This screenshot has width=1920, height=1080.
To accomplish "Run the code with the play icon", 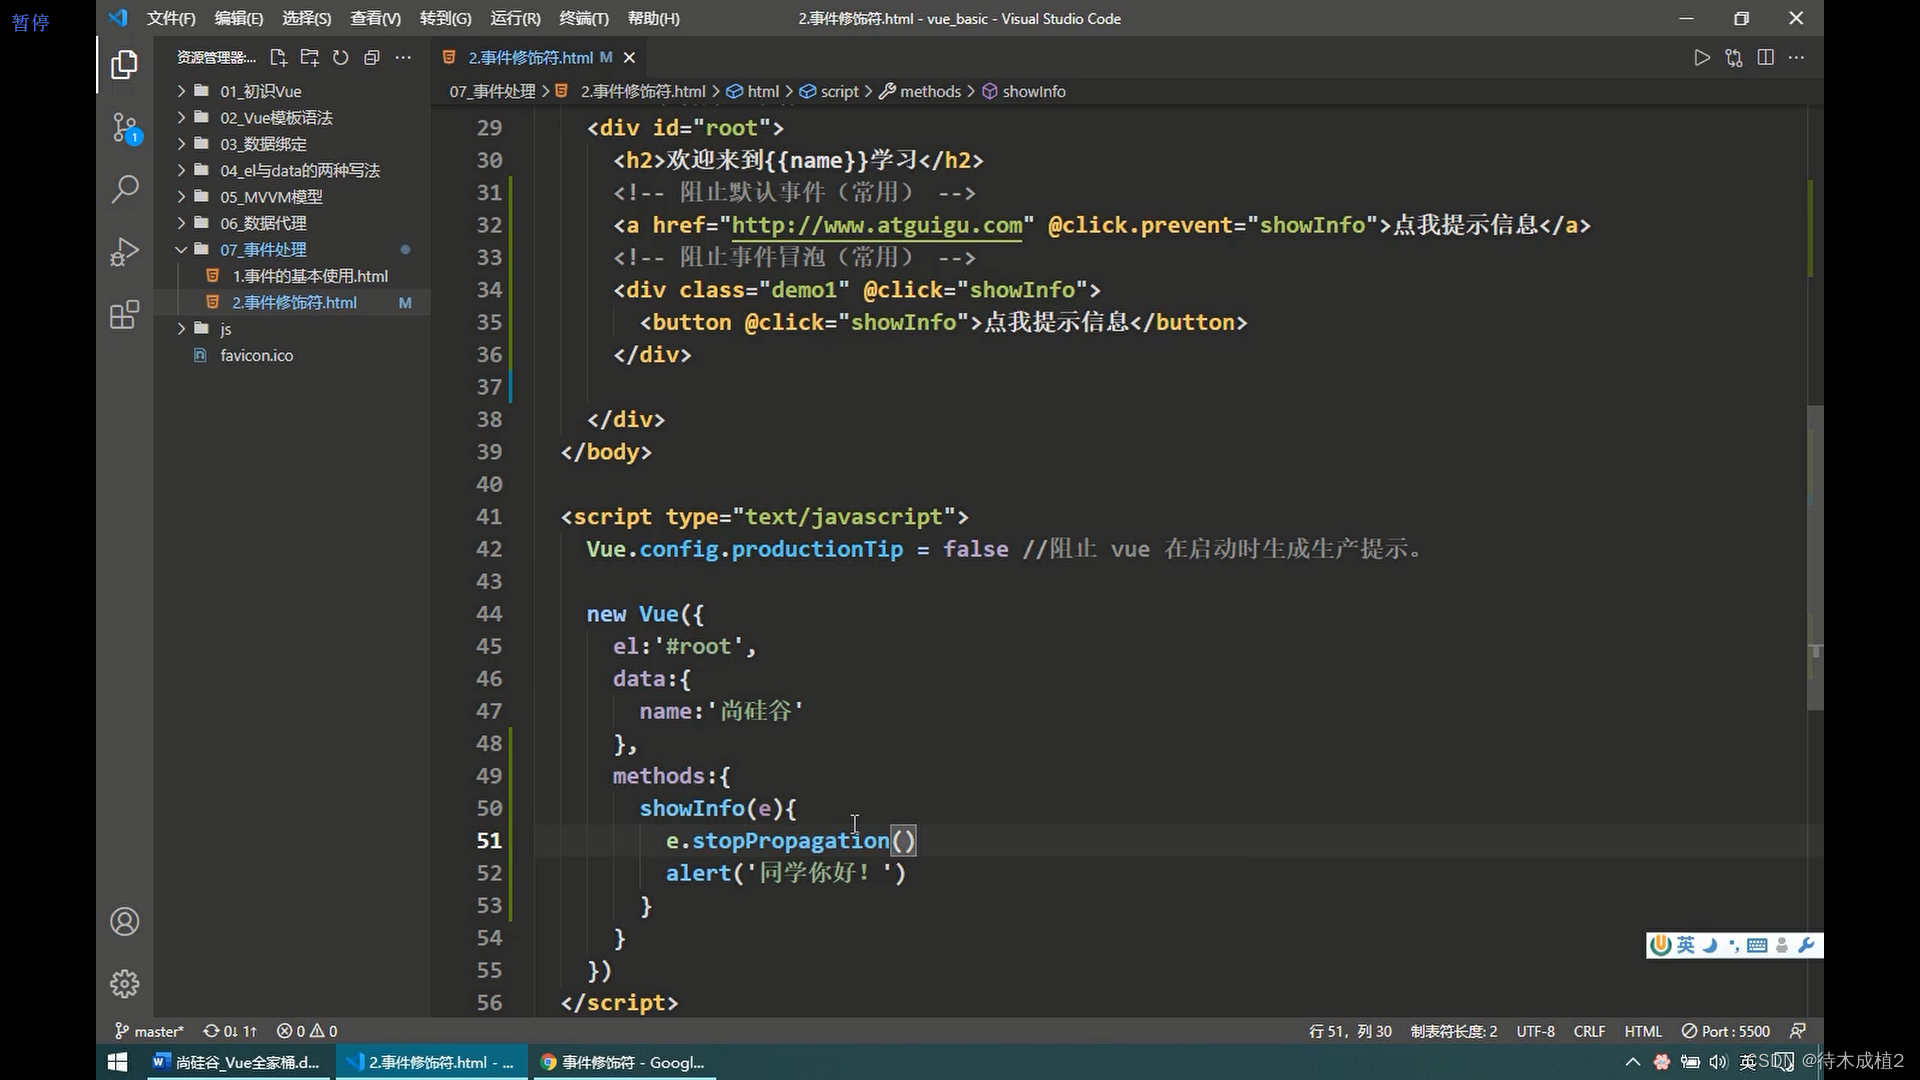I will 1701,58.
